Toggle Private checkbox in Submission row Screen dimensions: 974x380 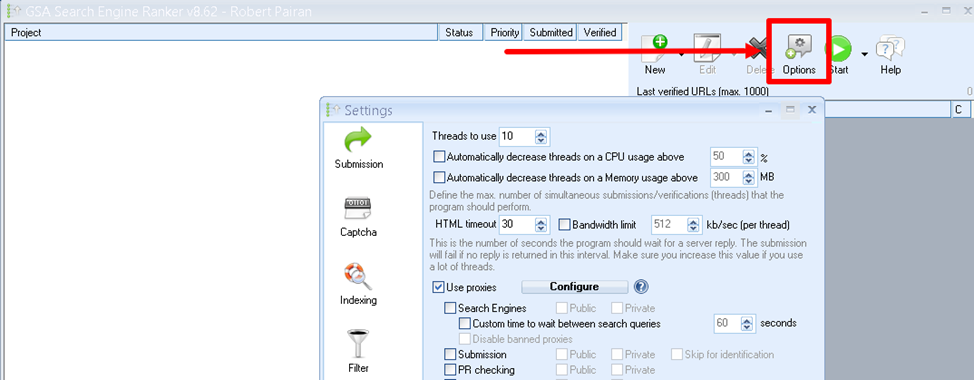[616, 355]
